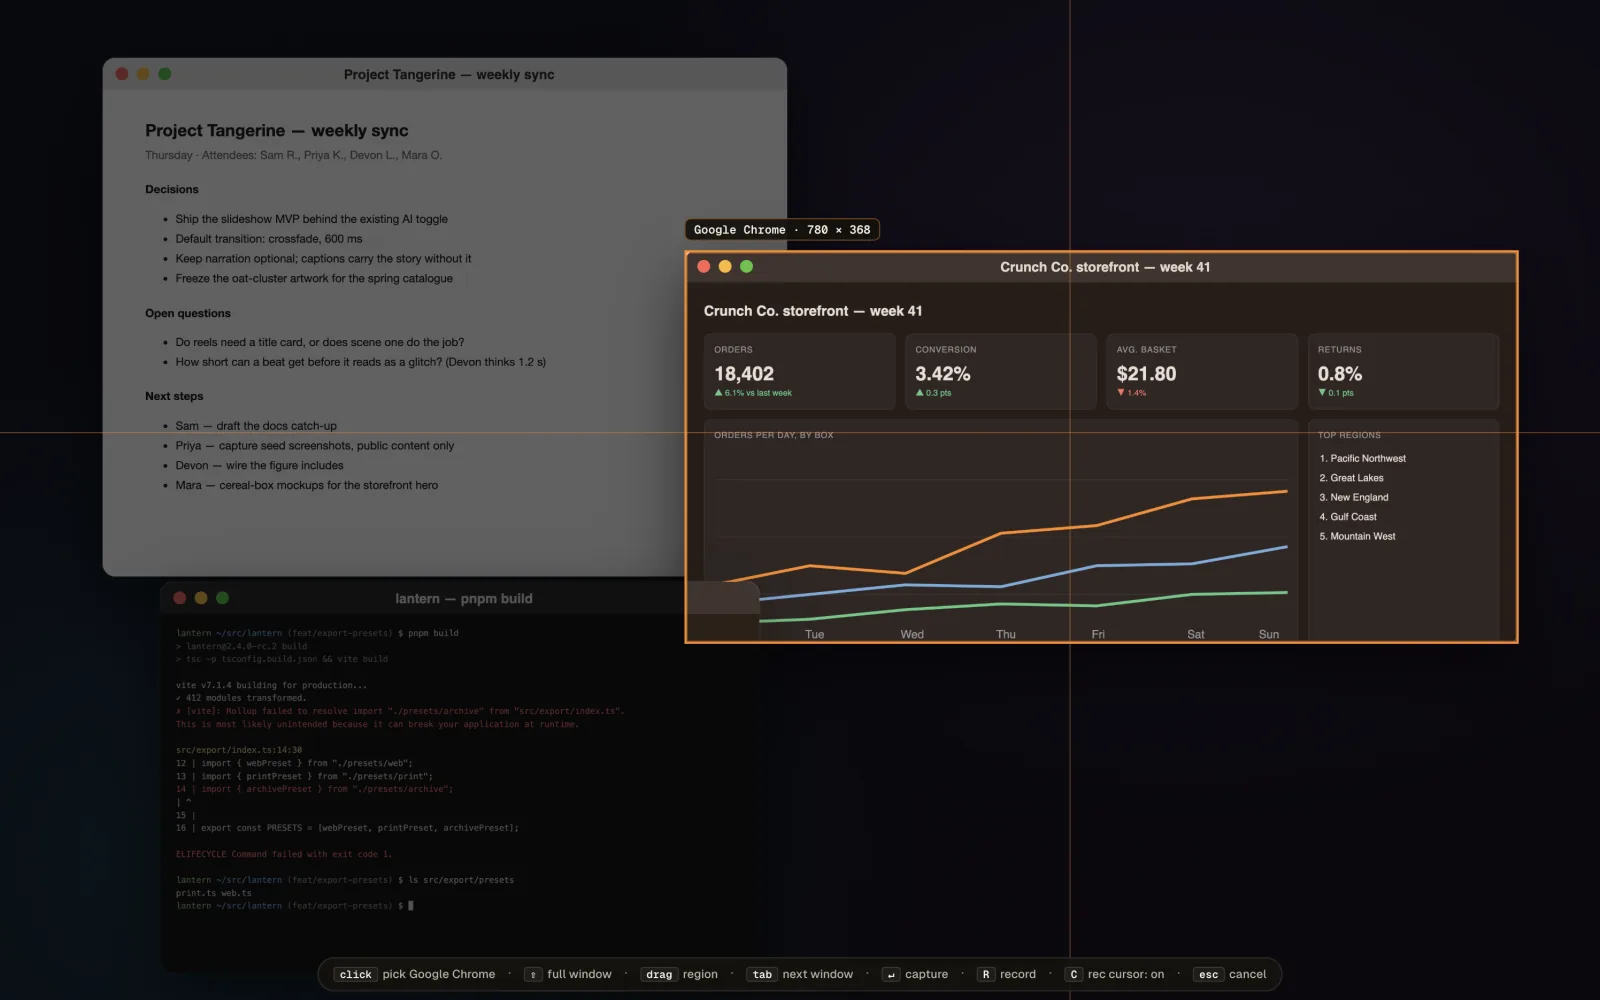Viewport: 1600px width, 1000px height.
Task: Click 'Freeze the oat-cluster artwork' bullet
Action: tap(314, 279)
